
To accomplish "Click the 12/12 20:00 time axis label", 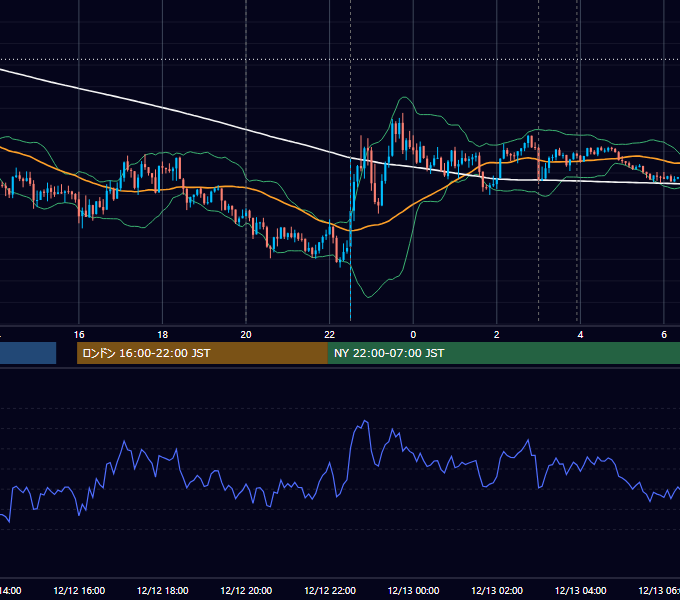I will tap(246, 590).
